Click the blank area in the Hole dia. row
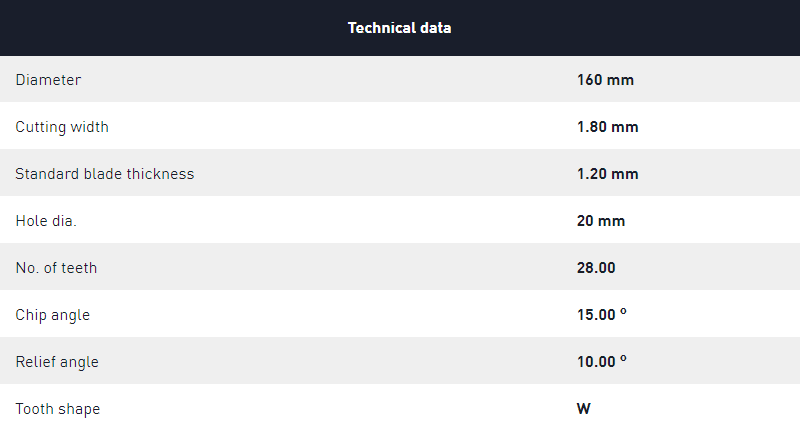800x424 pixels. (x=327, y=220)
